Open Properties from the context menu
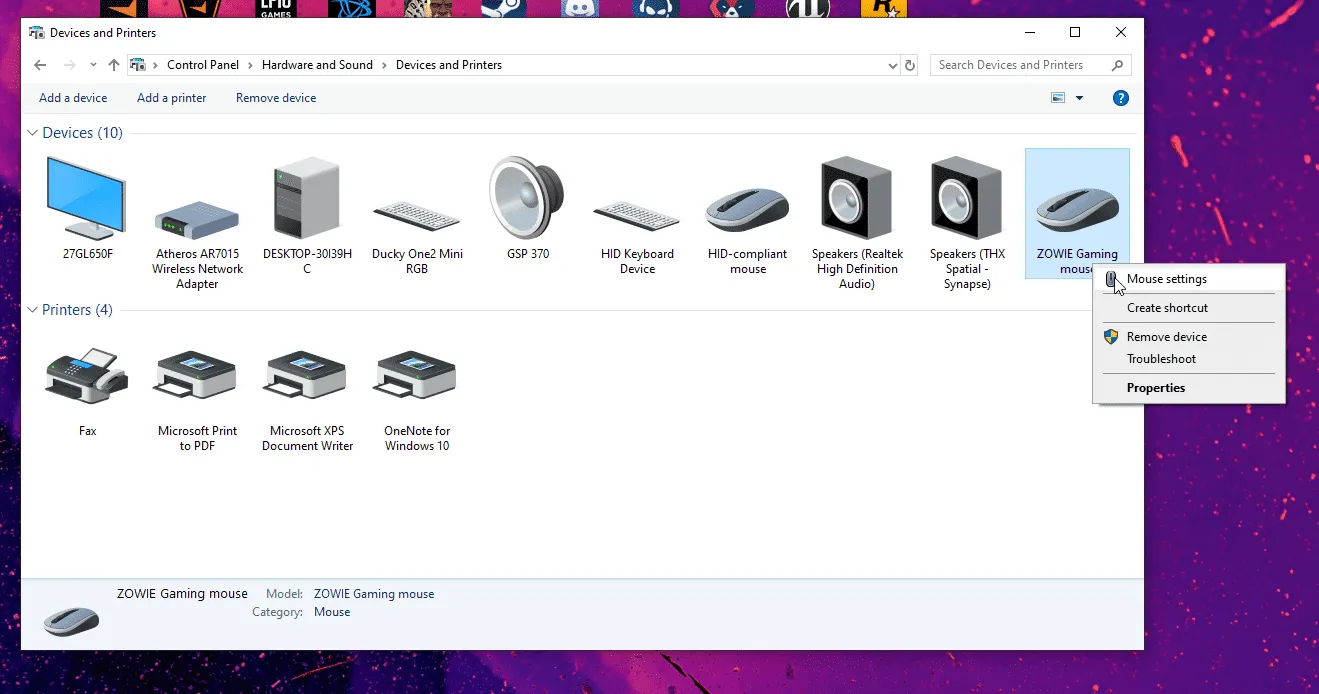 1156,388
